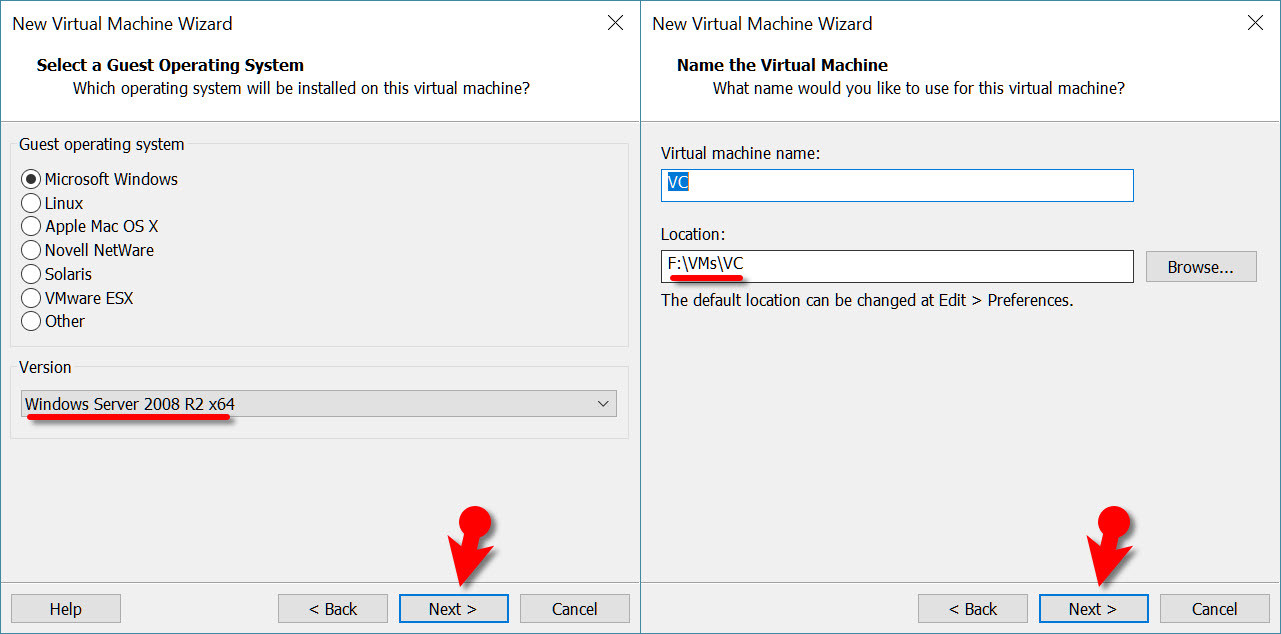Click the default location Preferences hint text
Image resolution: width=1281 pixels, height=634 pixels.
pyautogui.click(x=867, y=300)
